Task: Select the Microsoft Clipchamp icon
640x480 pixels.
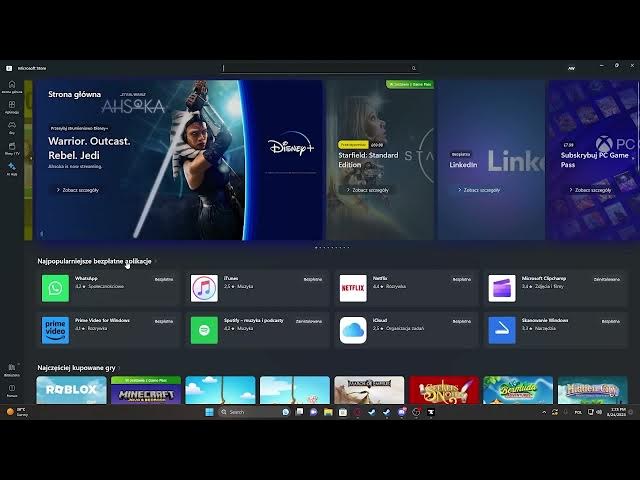Action: click(502, 288)
